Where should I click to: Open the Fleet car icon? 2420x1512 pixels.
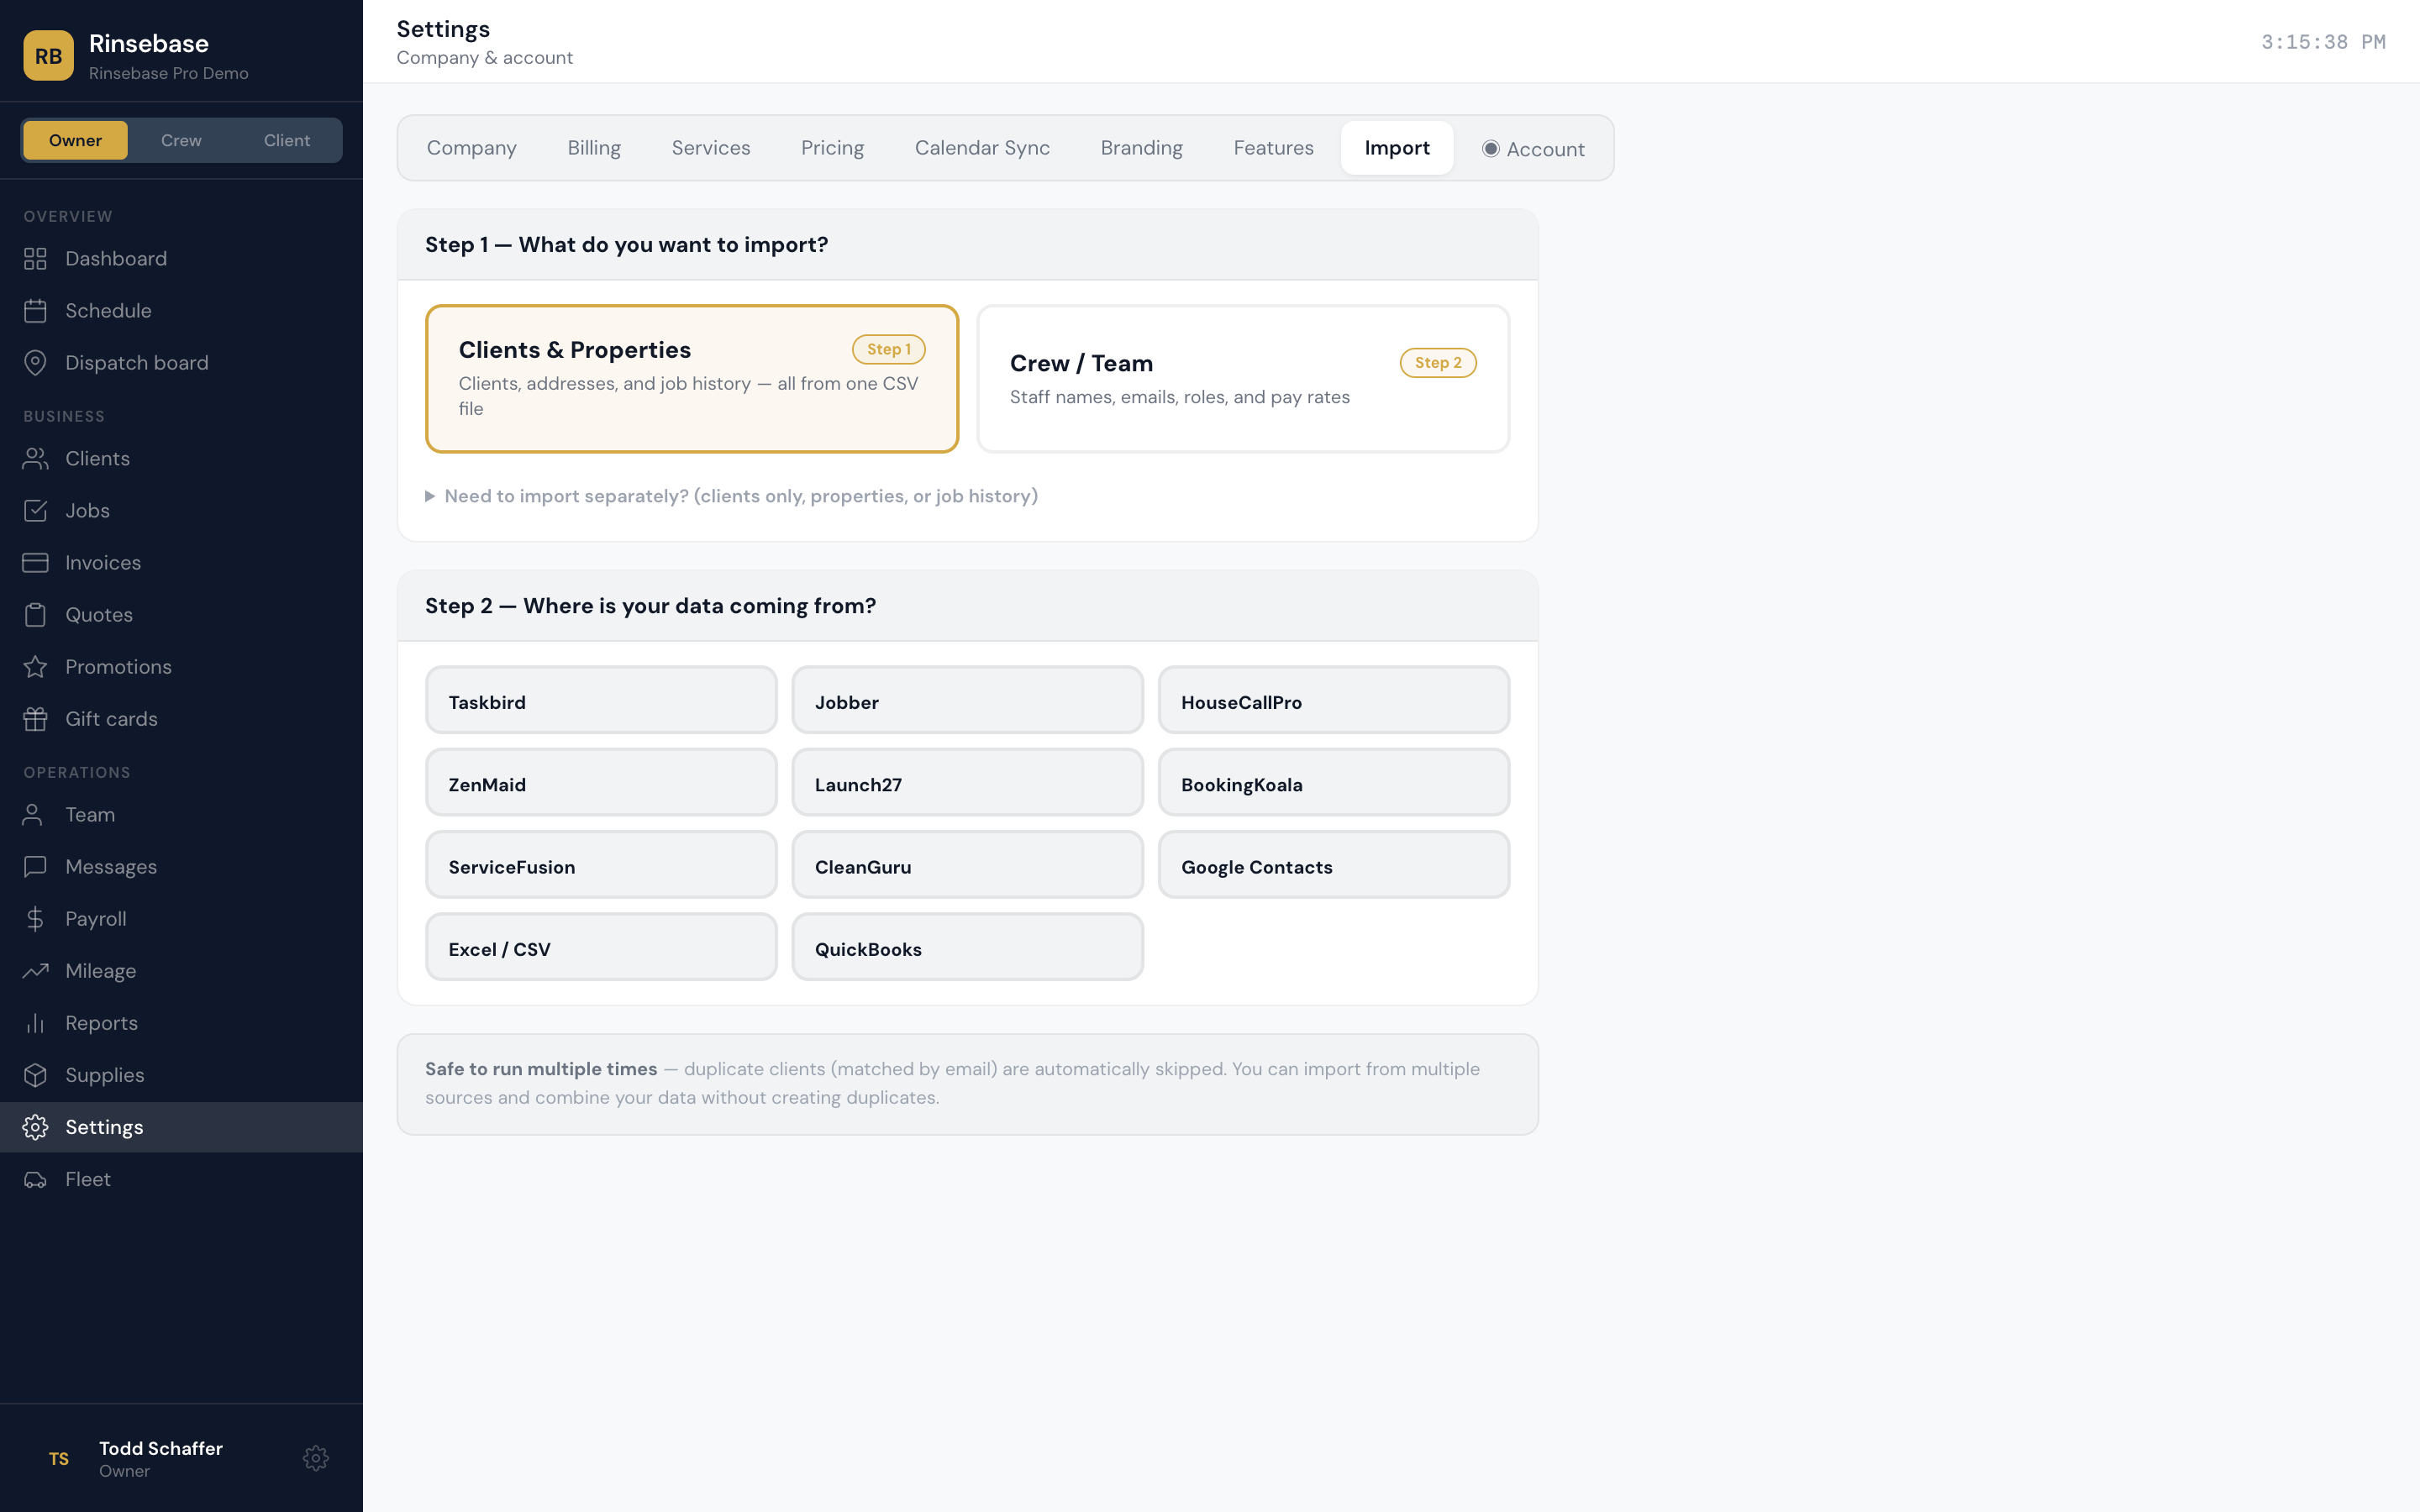point(35,1179)
